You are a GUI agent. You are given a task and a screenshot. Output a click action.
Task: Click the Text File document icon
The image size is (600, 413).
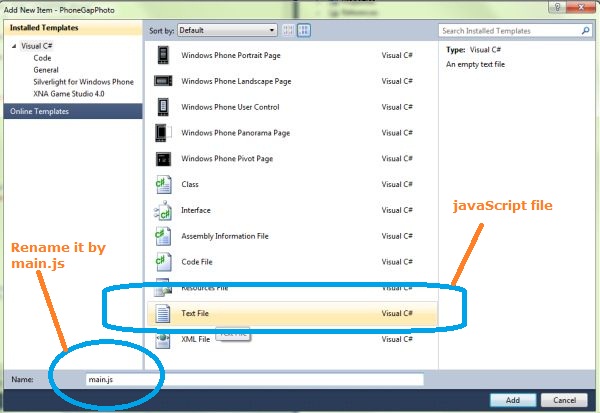tap(163, 313)
